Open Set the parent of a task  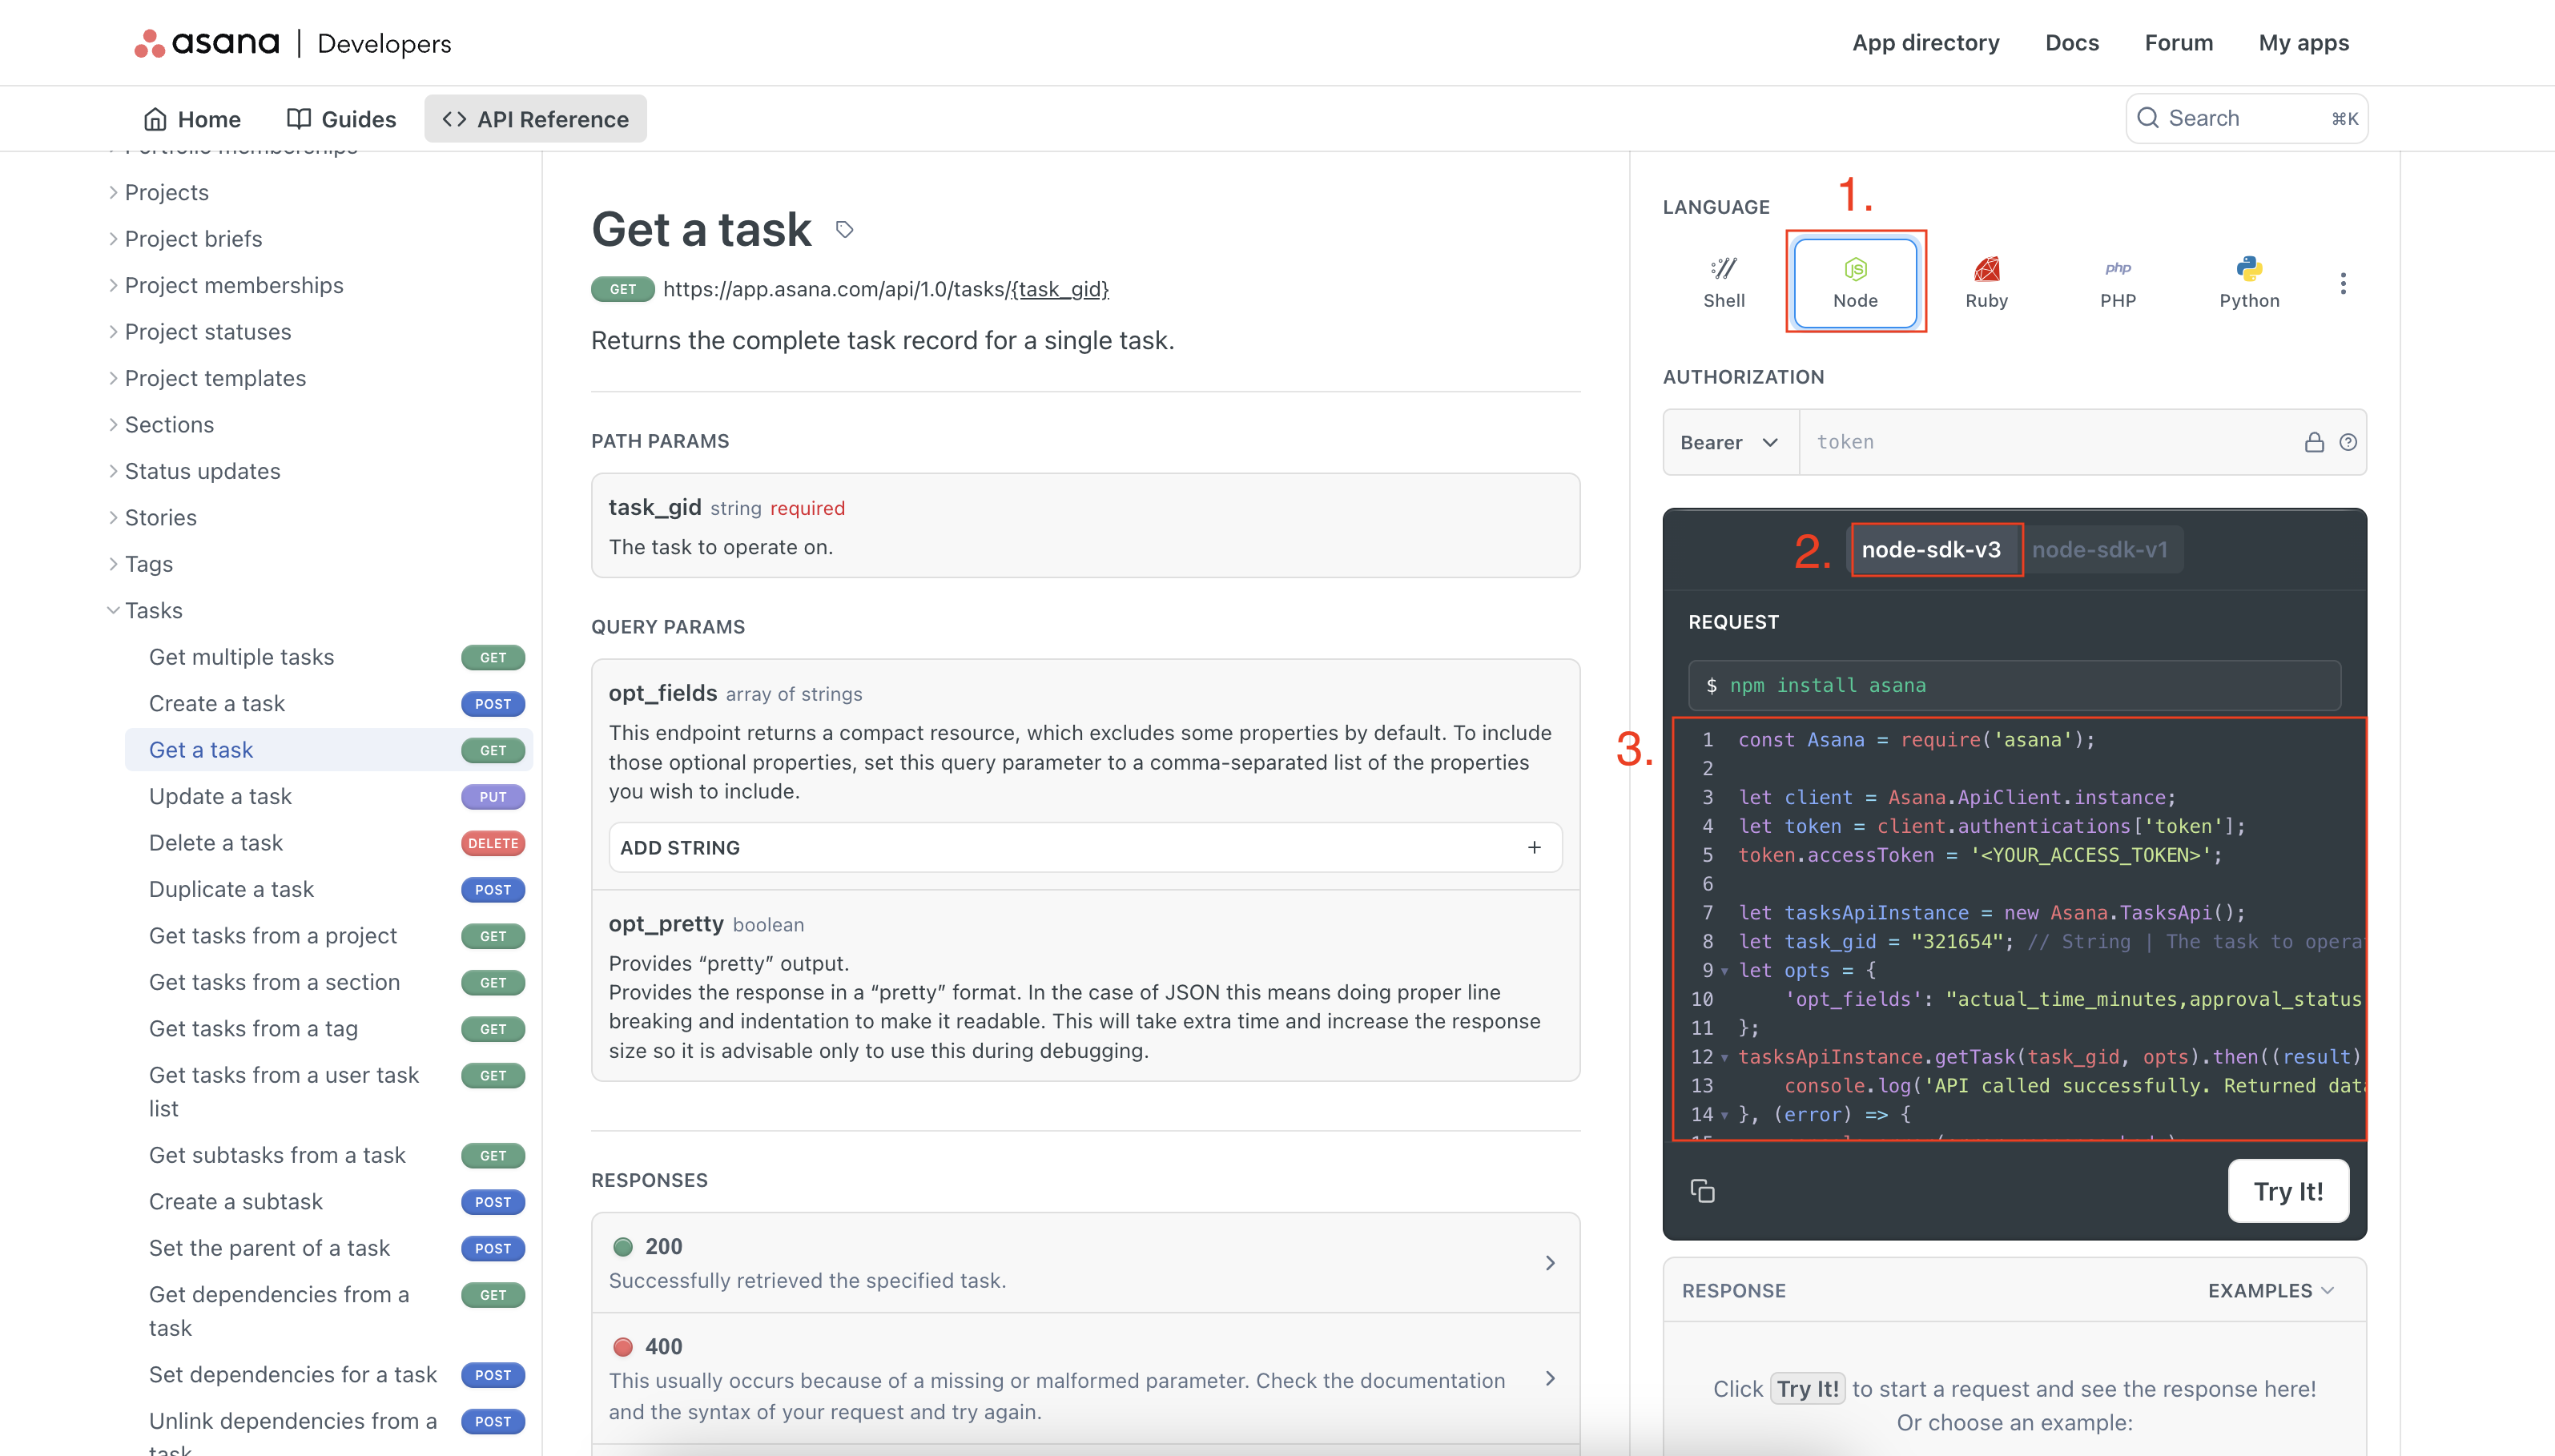tap(329, 1248)
